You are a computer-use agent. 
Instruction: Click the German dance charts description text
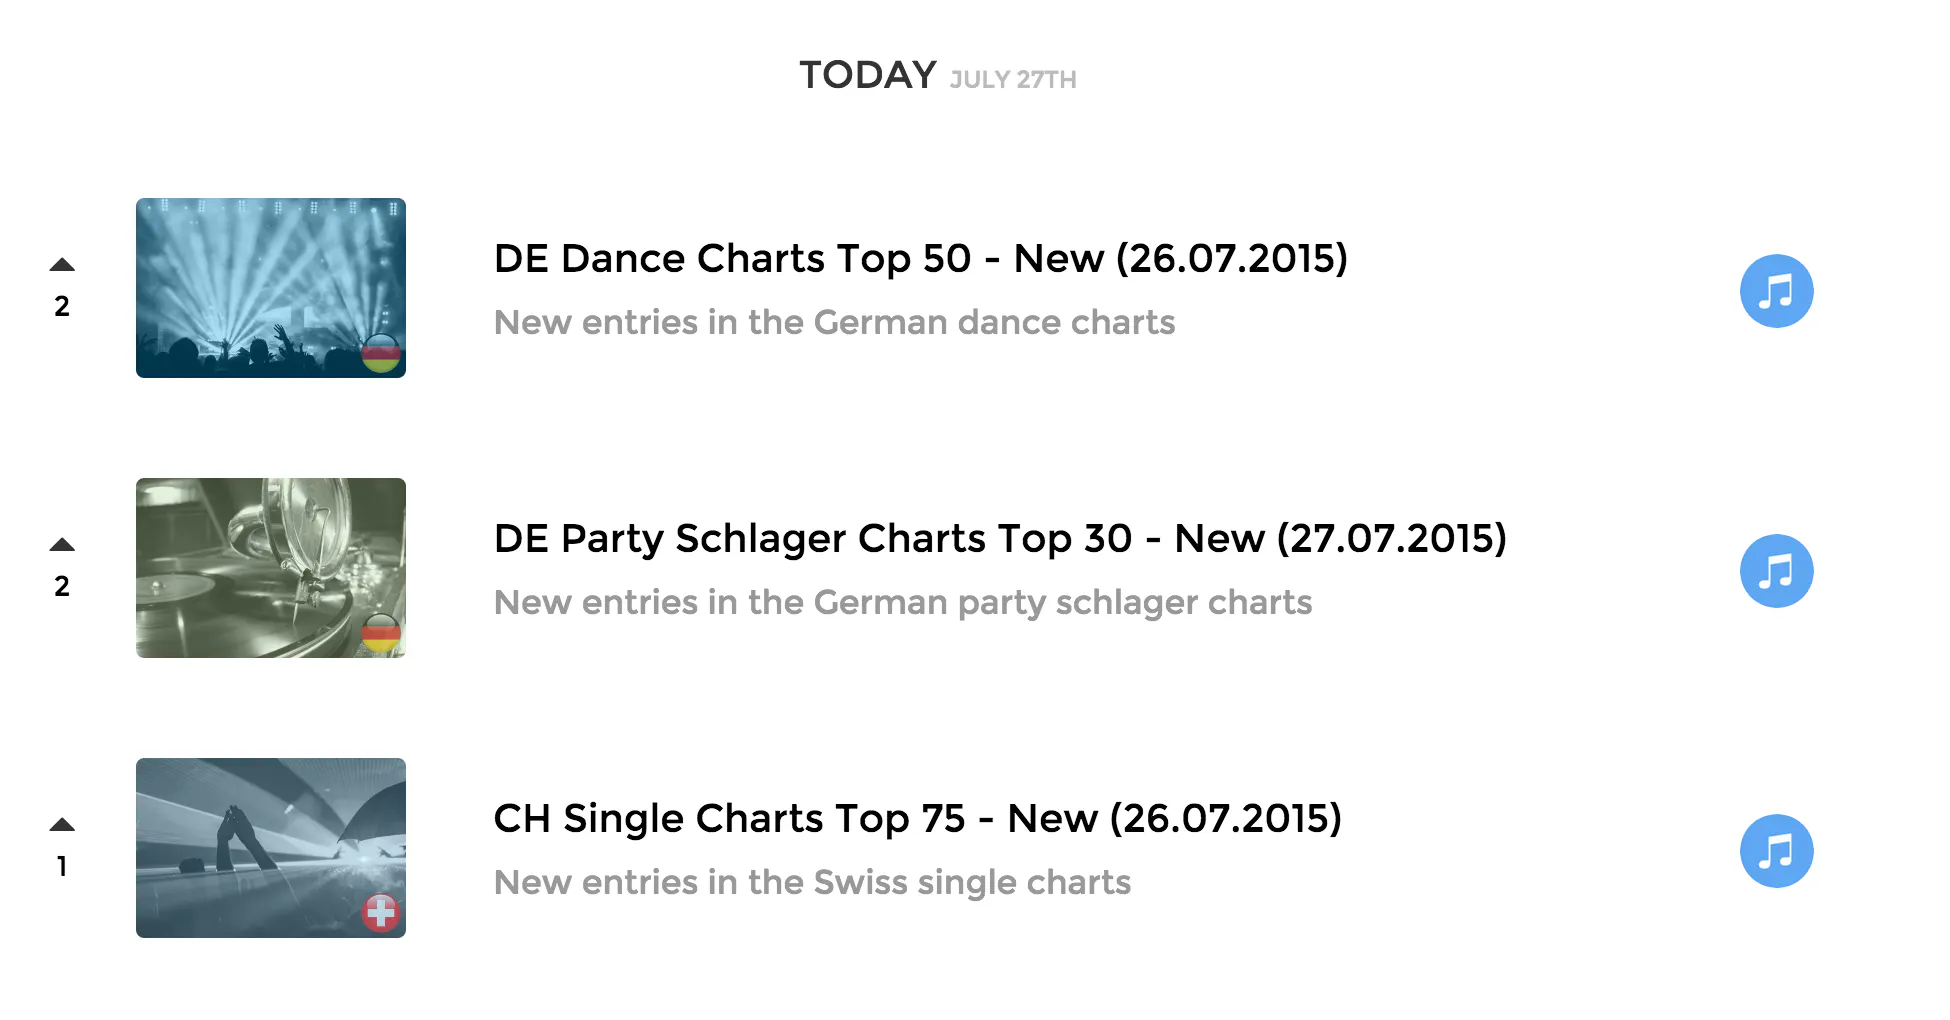pos(835,322)
